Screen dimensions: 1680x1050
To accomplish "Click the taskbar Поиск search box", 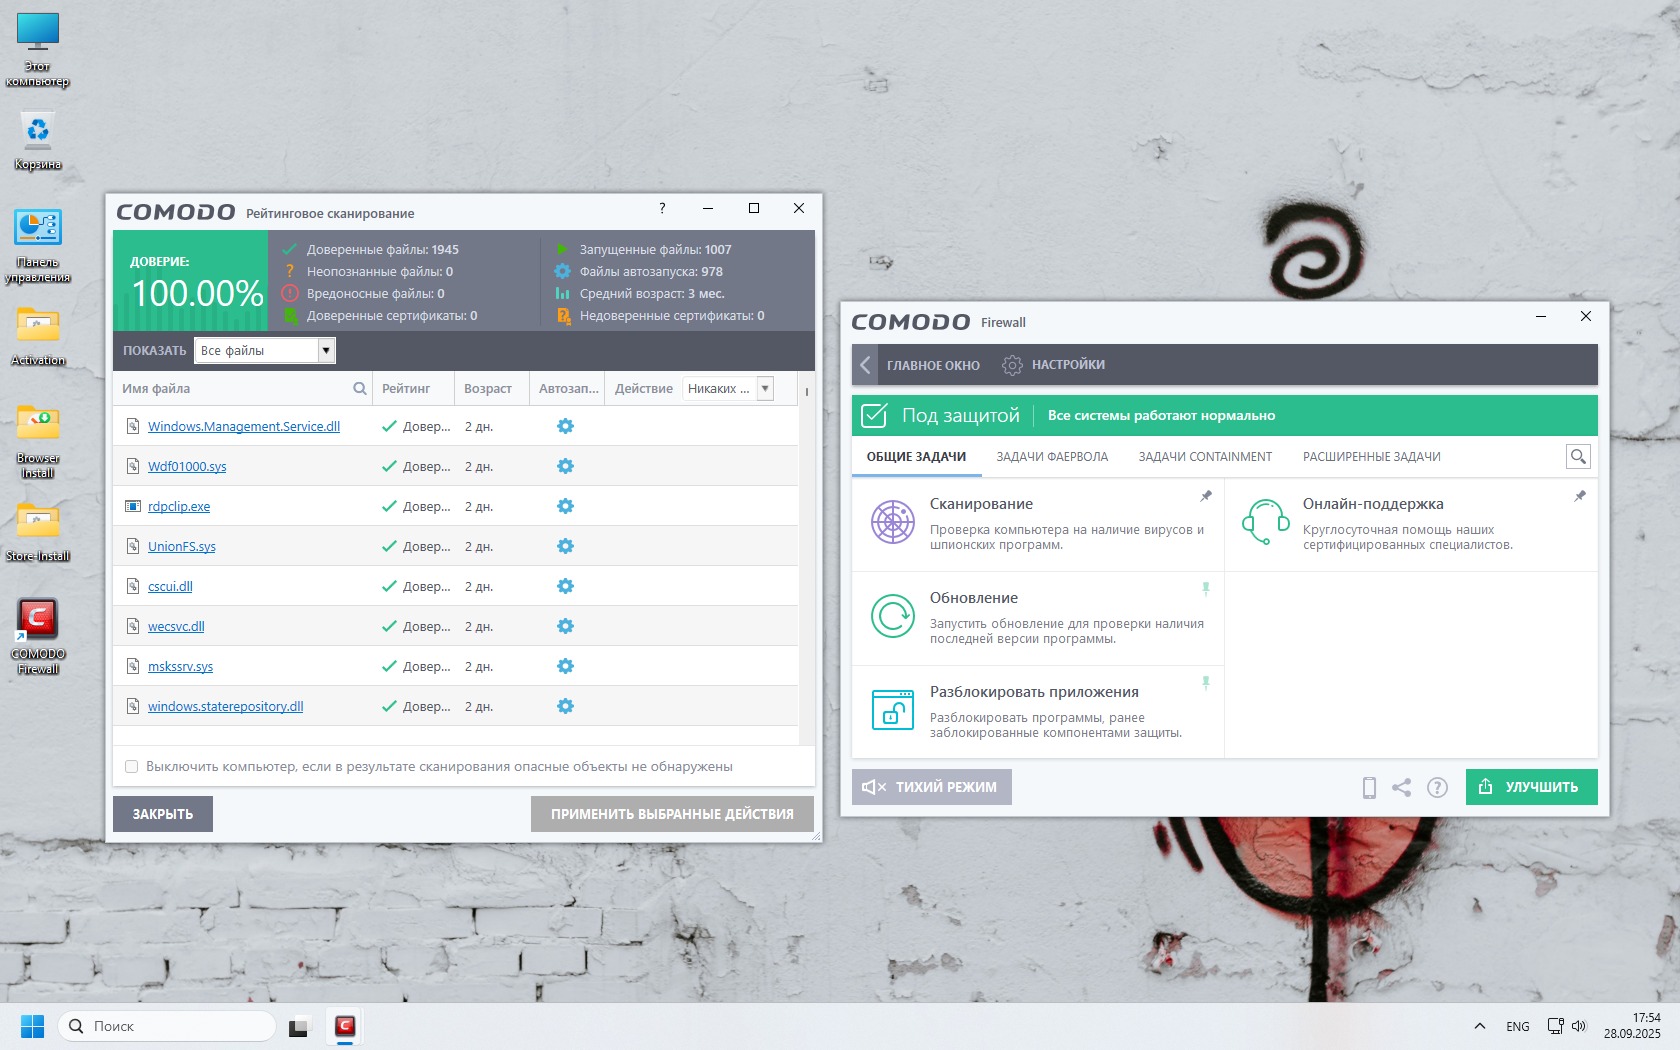I will 167,1026.
